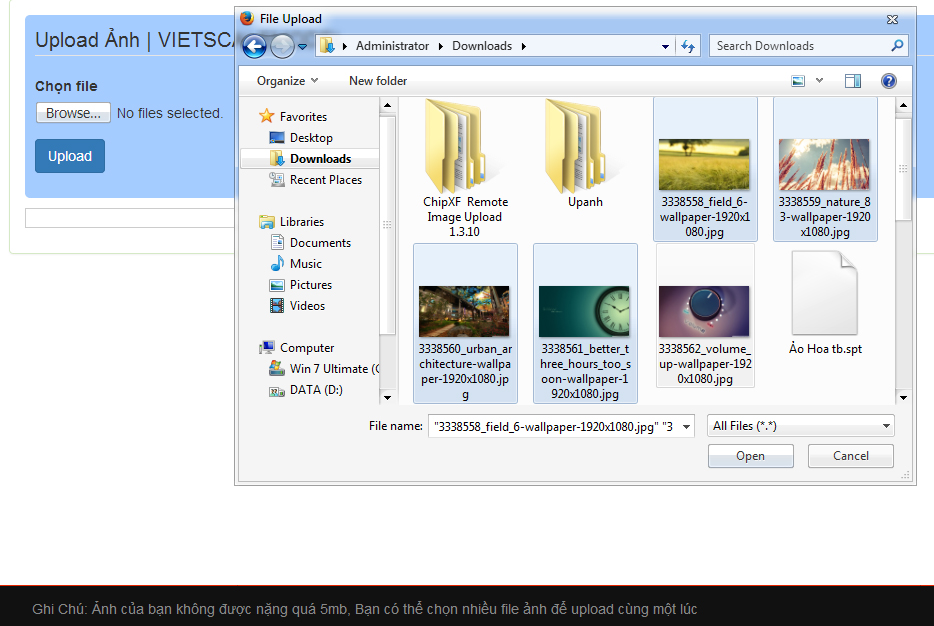Image resolution: width=934 pixels, height=626 pixels.
Task: Click file list scrollbar up arrow
Action: click(x=903, y=105)
